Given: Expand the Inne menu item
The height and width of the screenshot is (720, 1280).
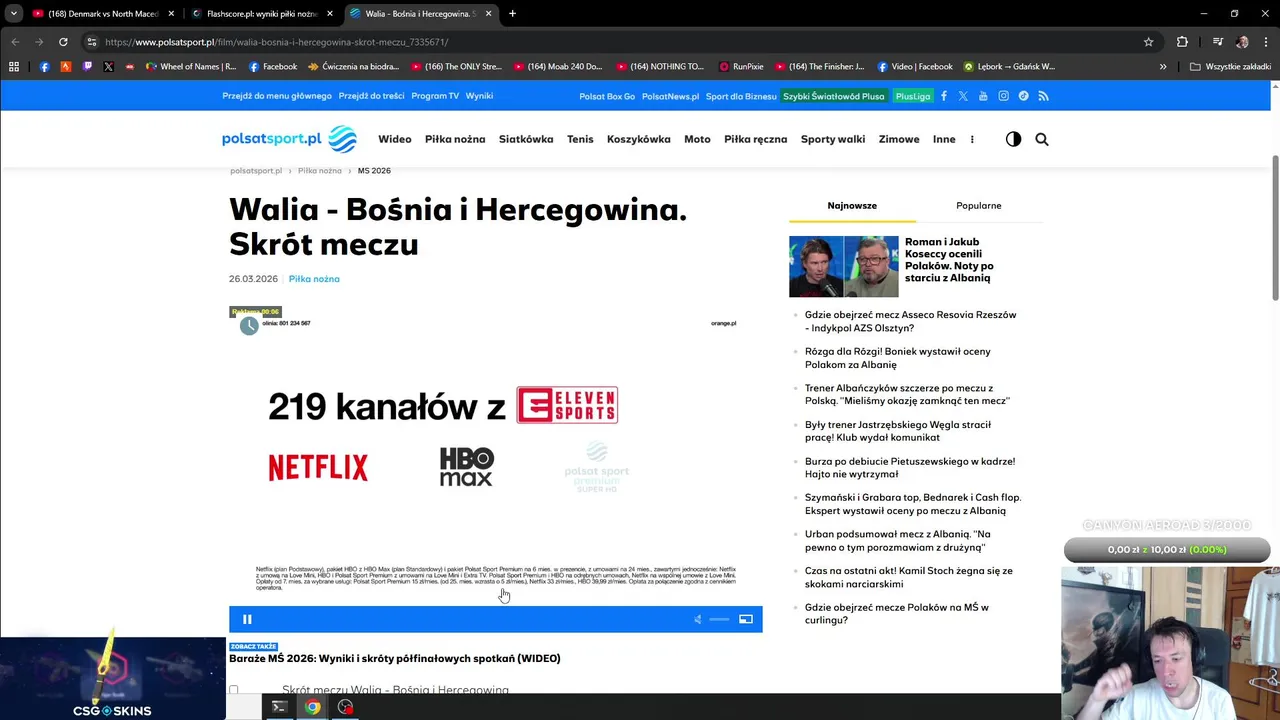Looking at the screenshot, I should (944, 139).
